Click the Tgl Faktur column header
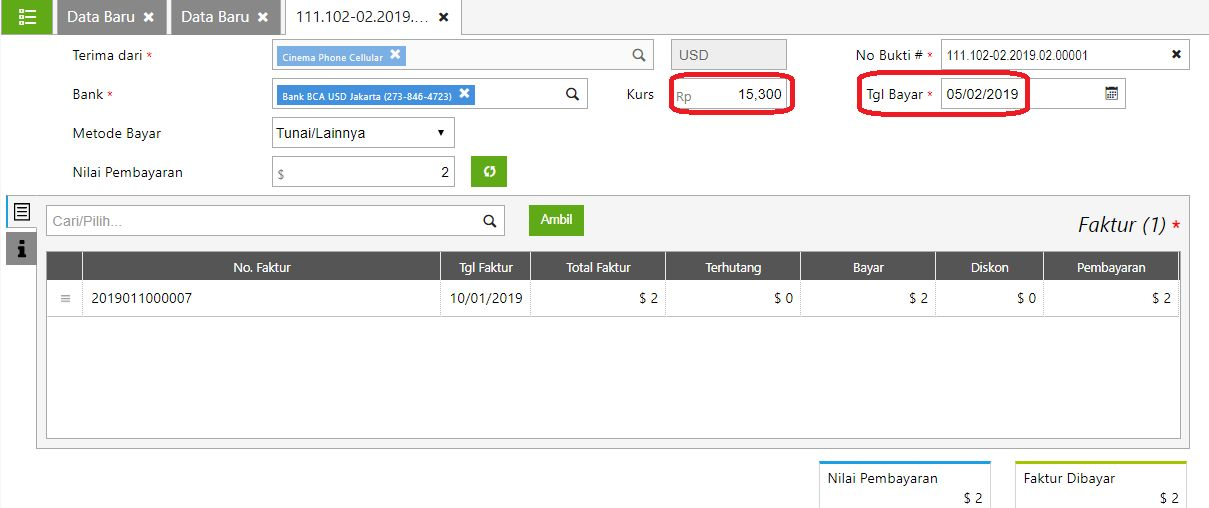 coord(486,267)
